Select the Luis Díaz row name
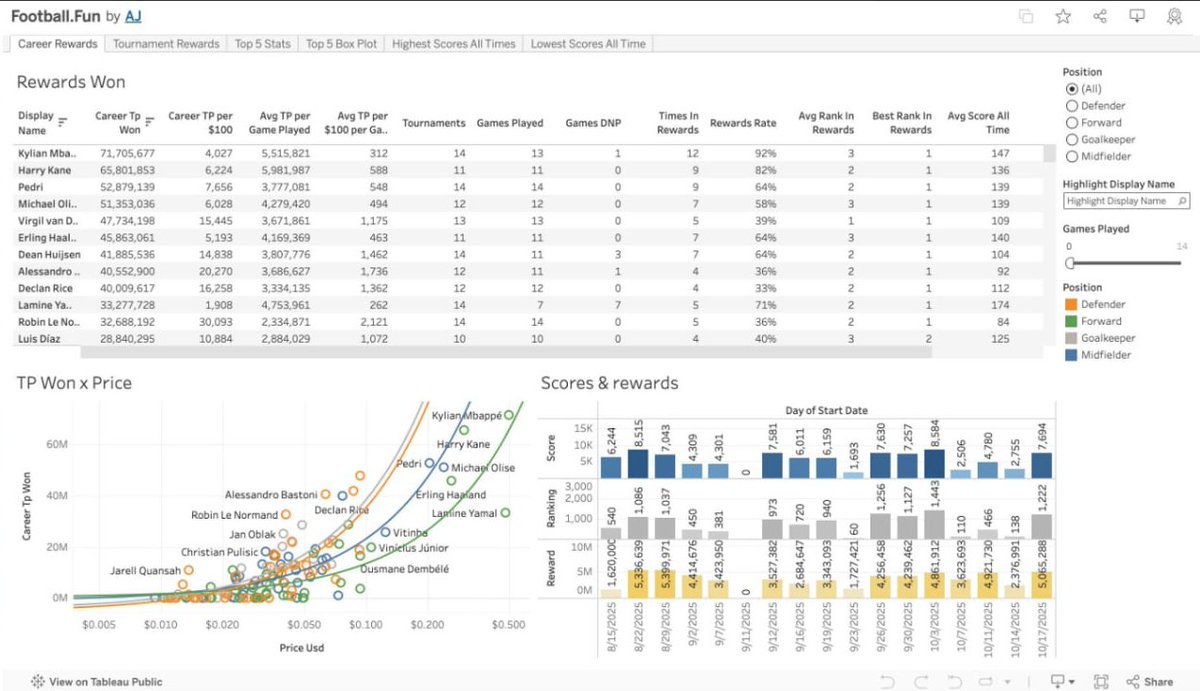 pyautogui.click(x=38, y=340)
